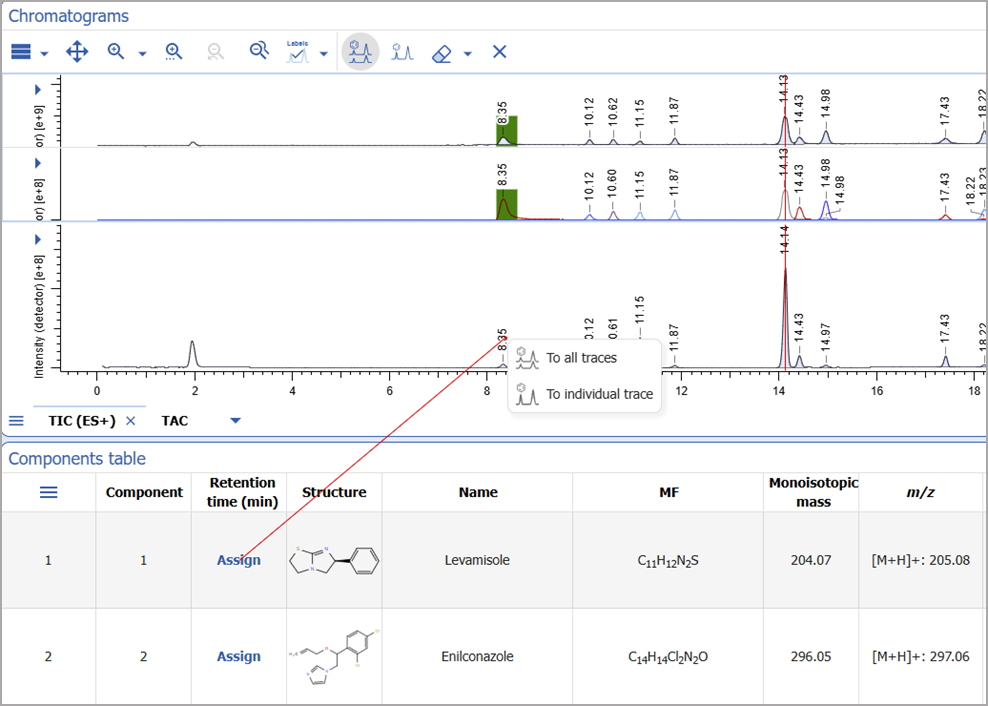Select the pan/move chromatogram tool
The height and width of the screenshot is (706, 988).
pos(76,51)
